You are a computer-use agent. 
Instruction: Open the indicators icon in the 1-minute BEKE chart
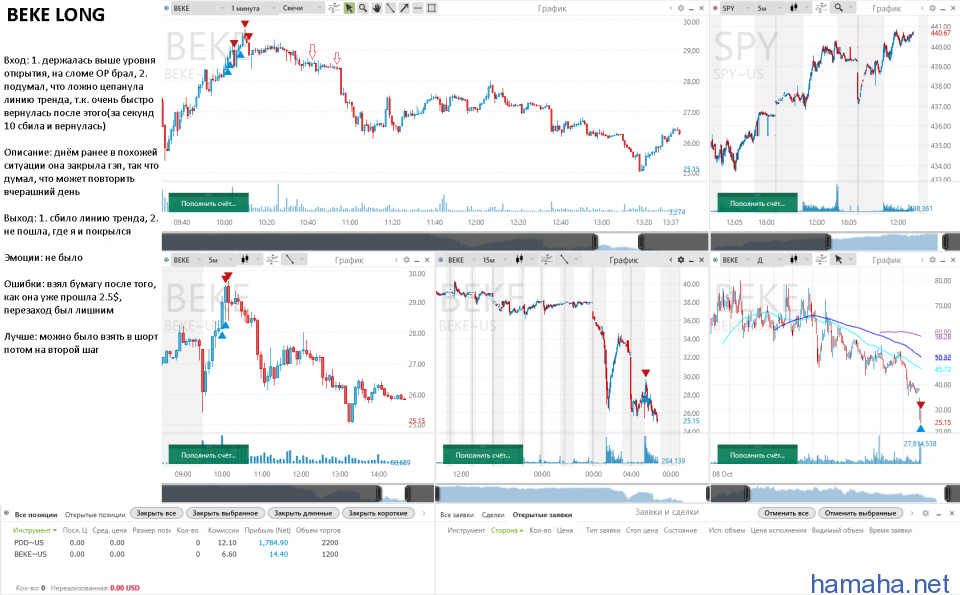(x=334, y=8)
